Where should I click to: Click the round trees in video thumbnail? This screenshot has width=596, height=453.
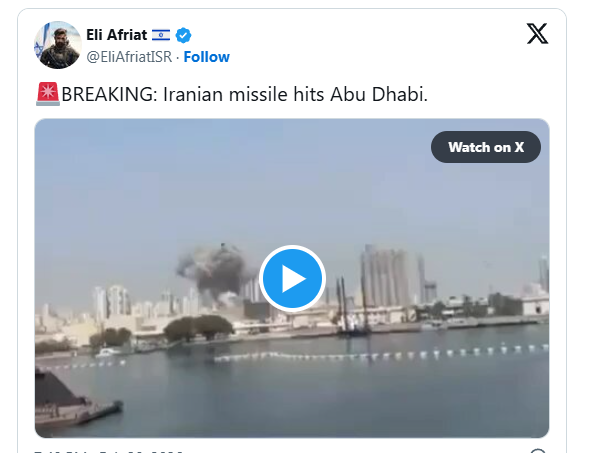pyautogui.click(x=198, y=327)
